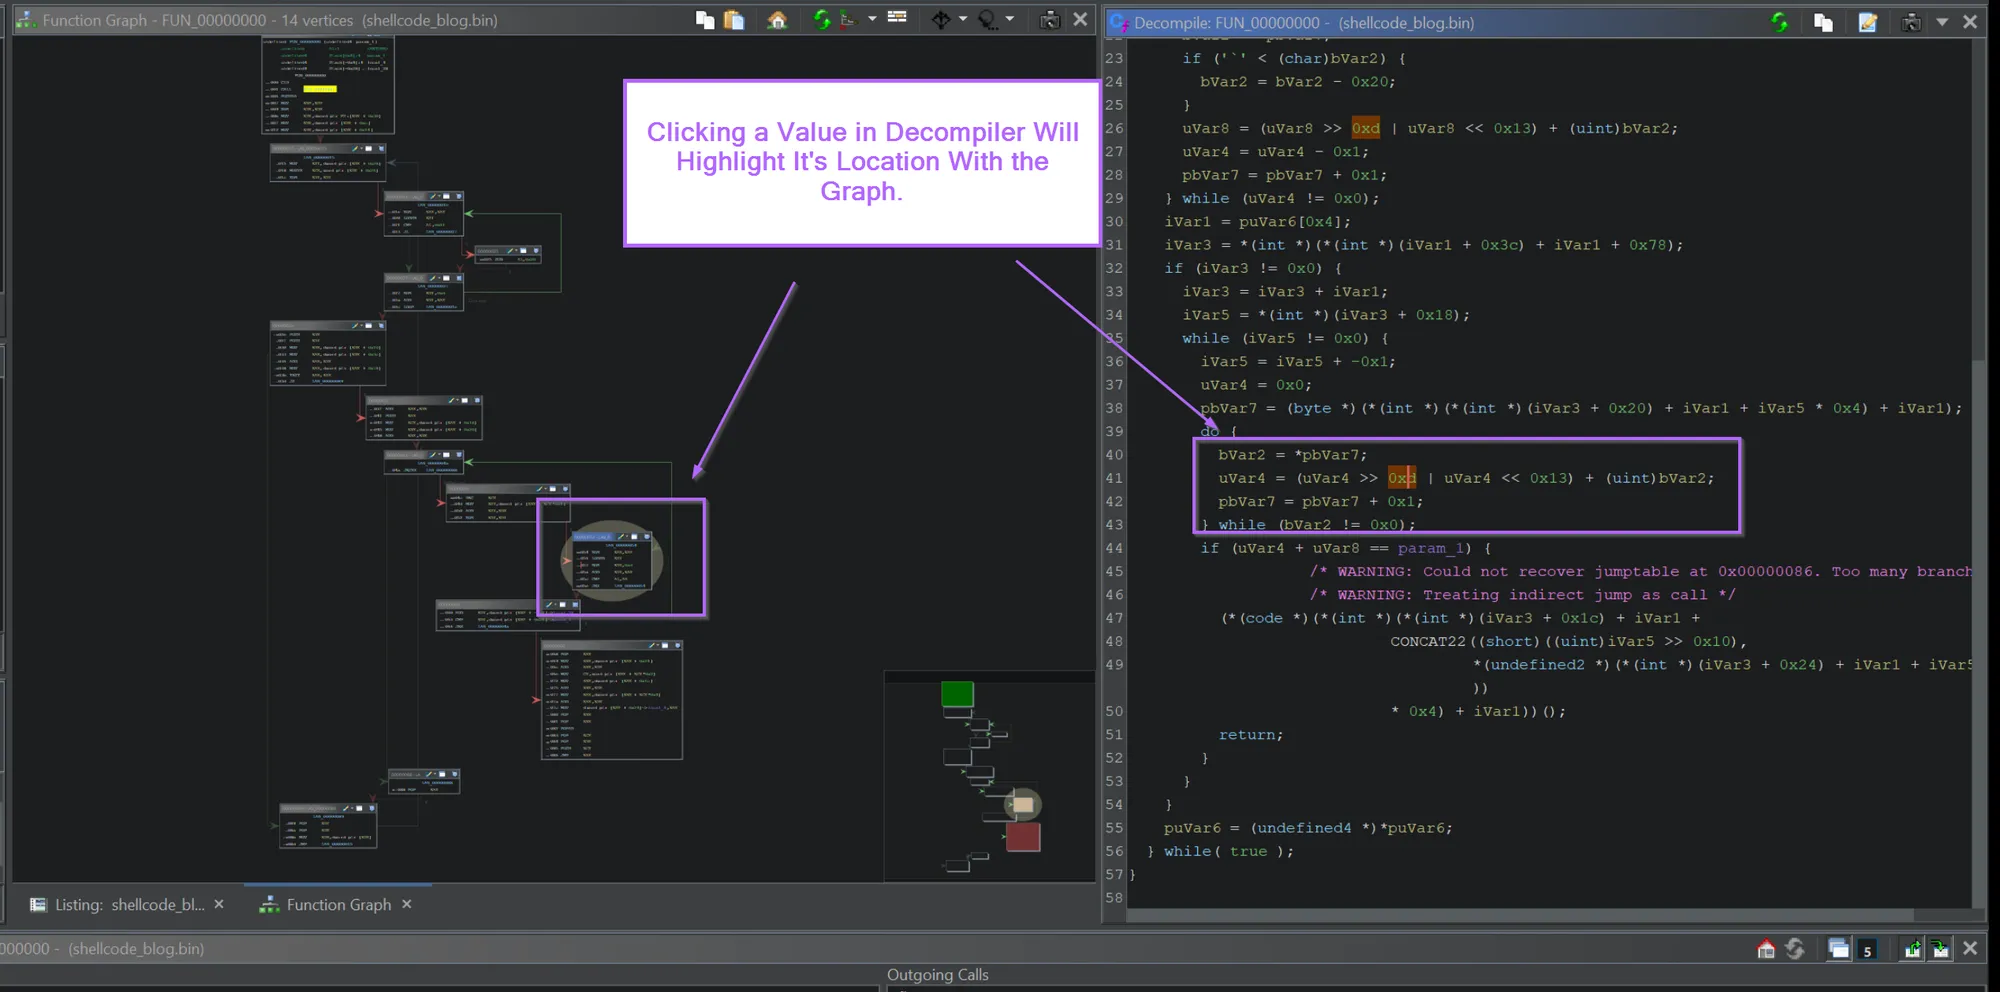Re-decompile FUN_00000000 with refresh icon
The image size is (2000, 992).
(1781, 22)
